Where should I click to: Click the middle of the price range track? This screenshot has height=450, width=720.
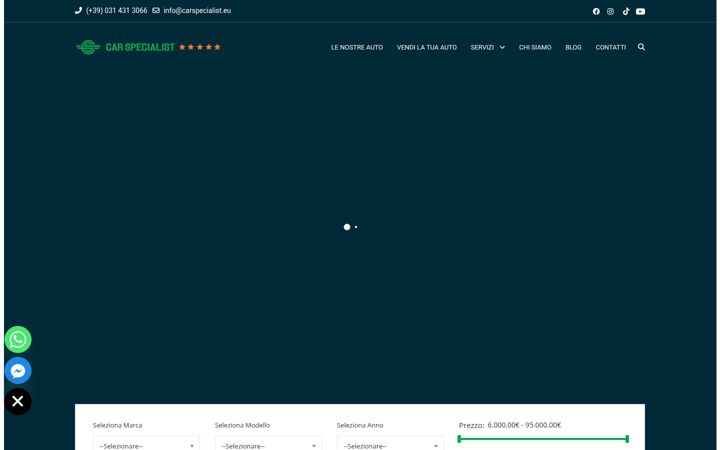coord(543,439)
